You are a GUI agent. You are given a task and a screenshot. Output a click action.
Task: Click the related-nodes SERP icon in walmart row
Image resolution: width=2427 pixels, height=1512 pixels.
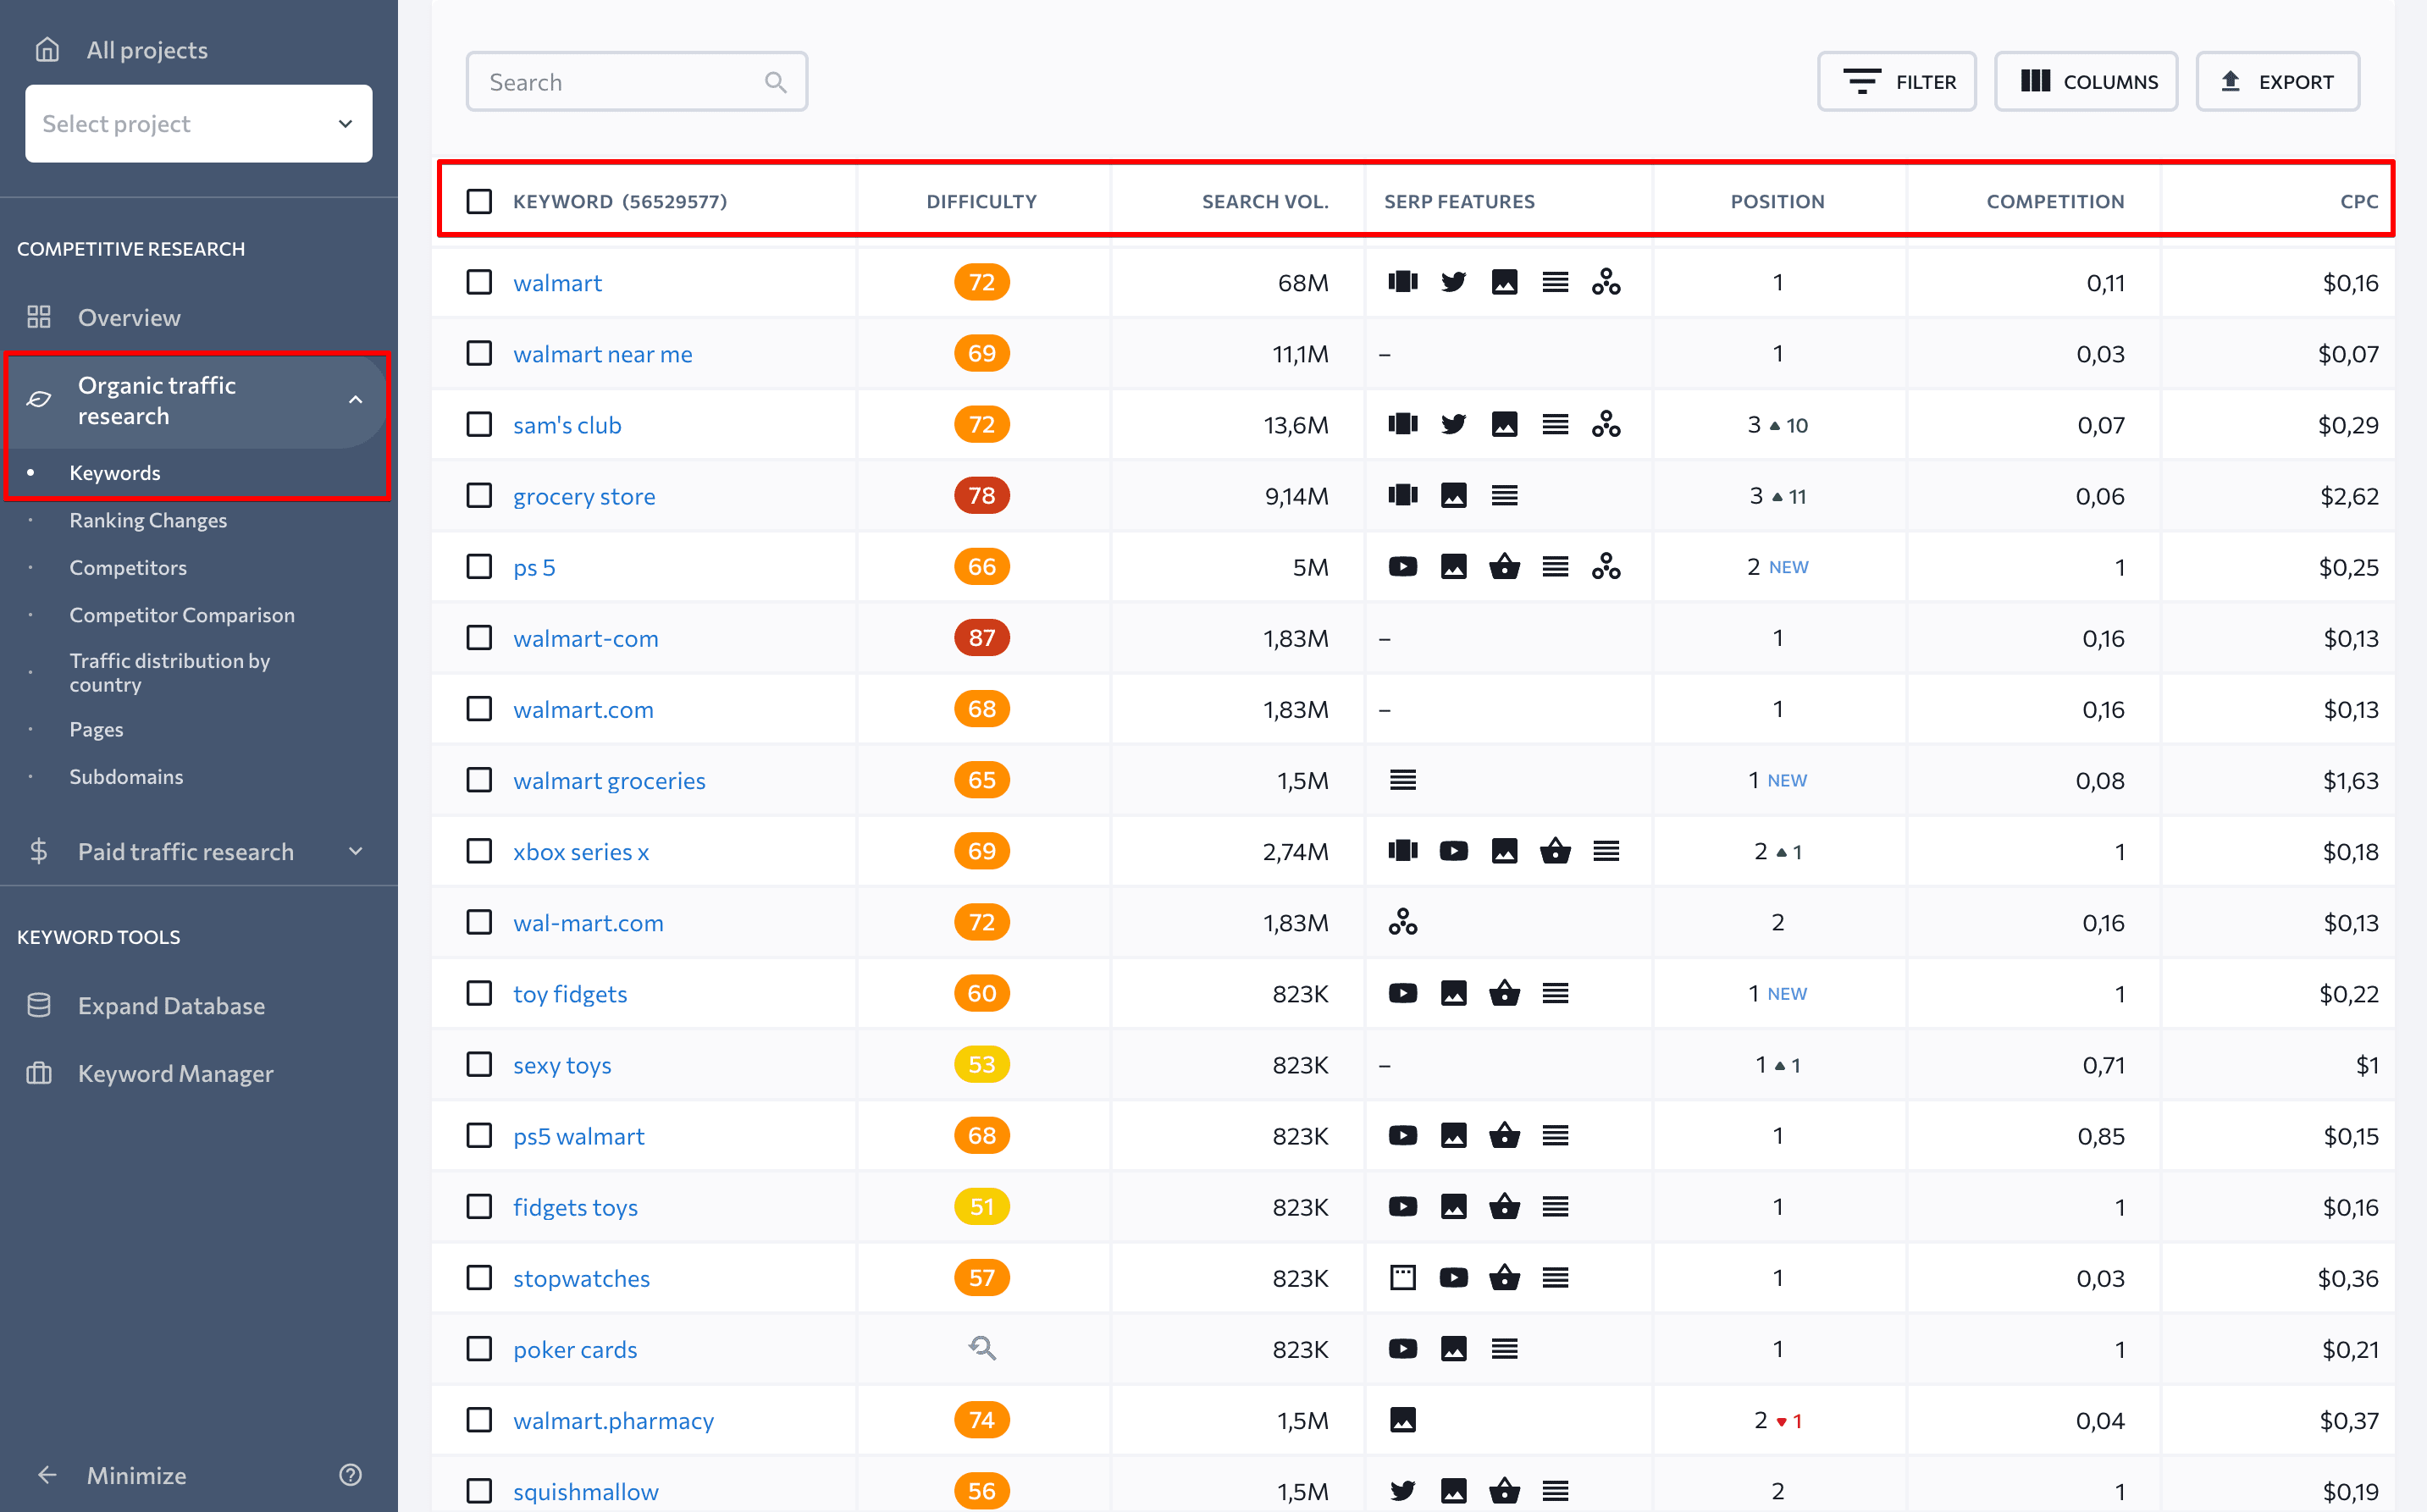point(1606,282)
